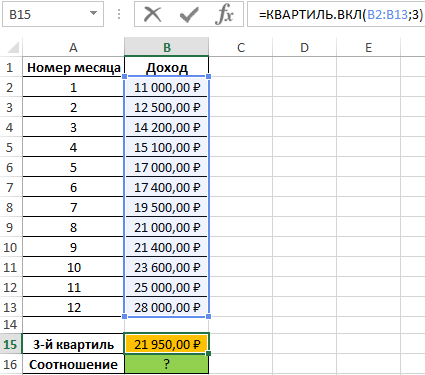Click the orange cell showing 21 950,00 ₽
Image resolution: width=425 pixels, height=375 pixels.
click(167, 344)
